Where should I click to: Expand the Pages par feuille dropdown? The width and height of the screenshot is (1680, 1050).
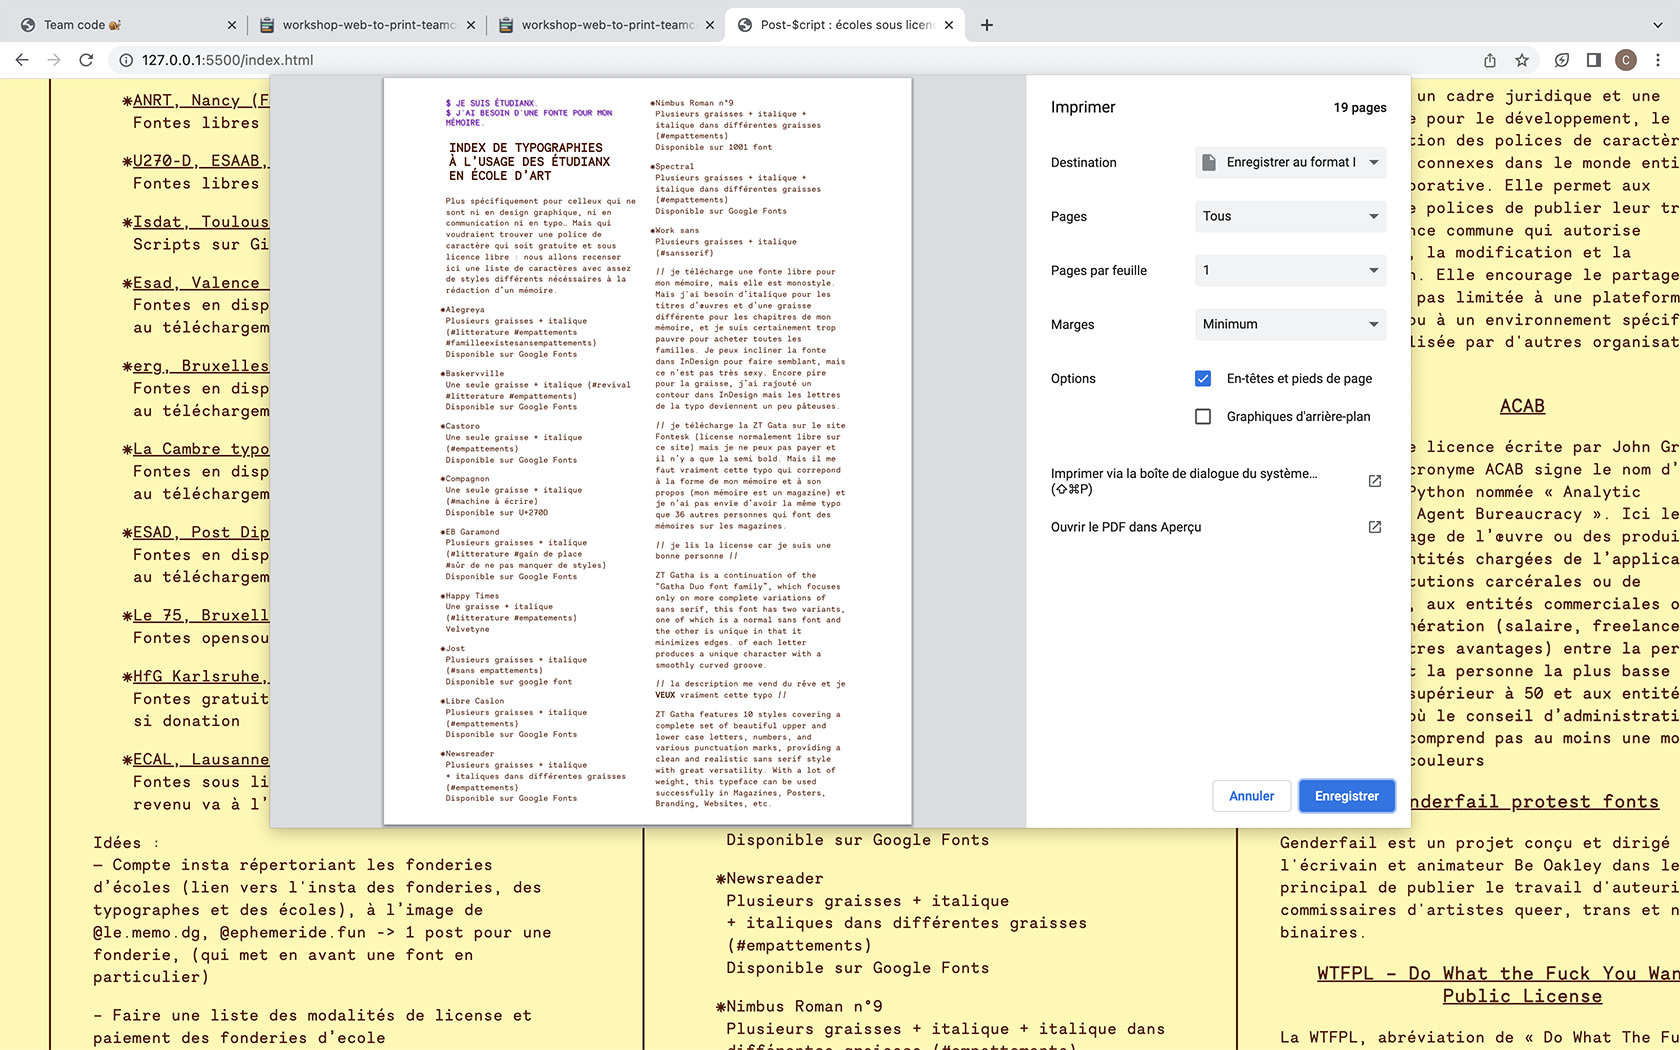point(1290,270)
